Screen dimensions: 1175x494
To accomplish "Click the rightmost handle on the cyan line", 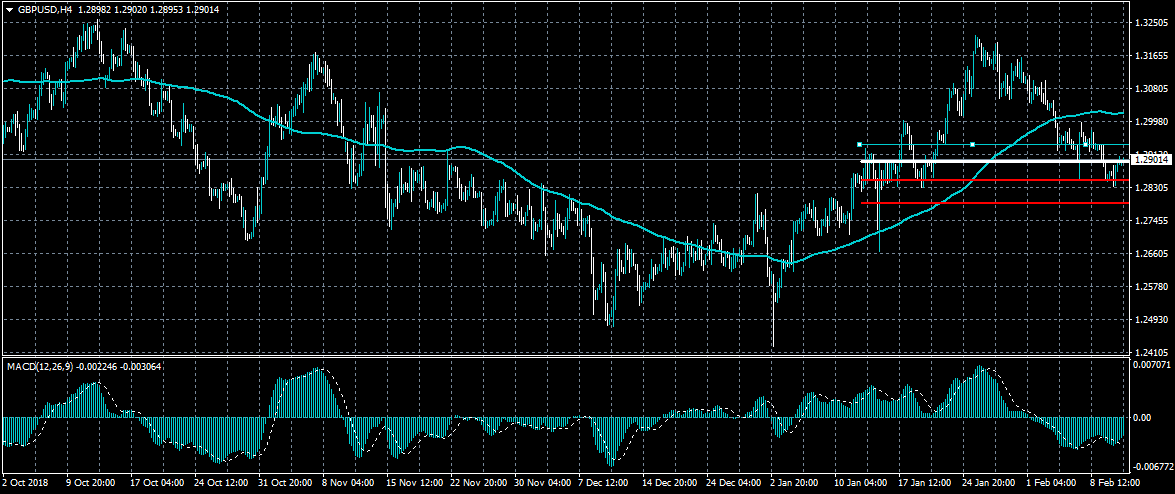I will (x=1085, y=145).
